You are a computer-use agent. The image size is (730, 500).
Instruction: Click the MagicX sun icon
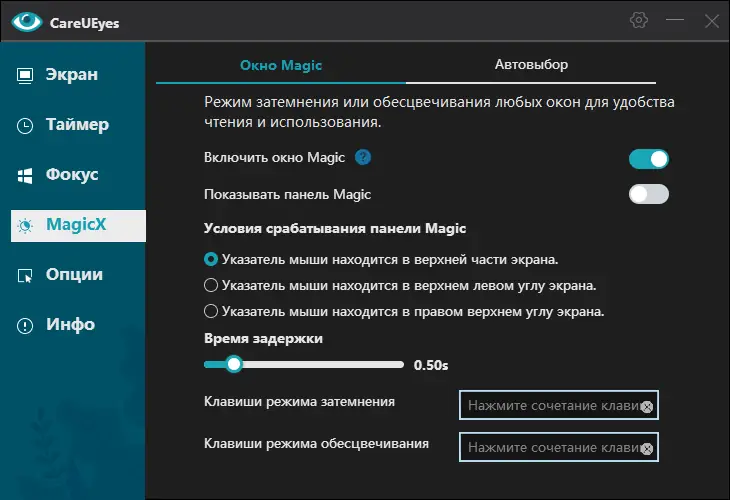coord(26,226)
